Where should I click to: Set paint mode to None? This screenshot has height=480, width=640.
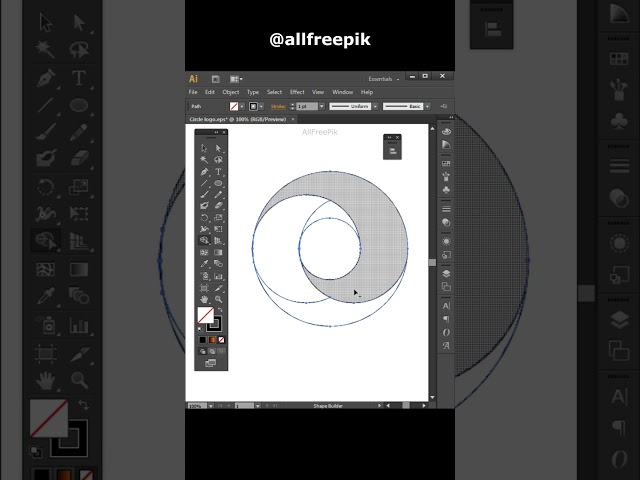pos(221,340)
